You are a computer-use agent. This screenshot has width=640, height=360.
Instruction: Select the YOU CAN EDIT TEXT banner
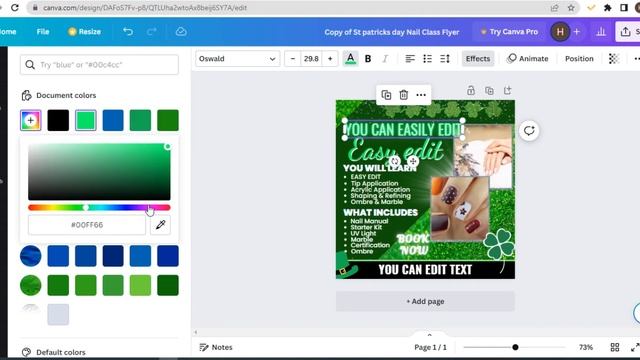tap(425, 270)
